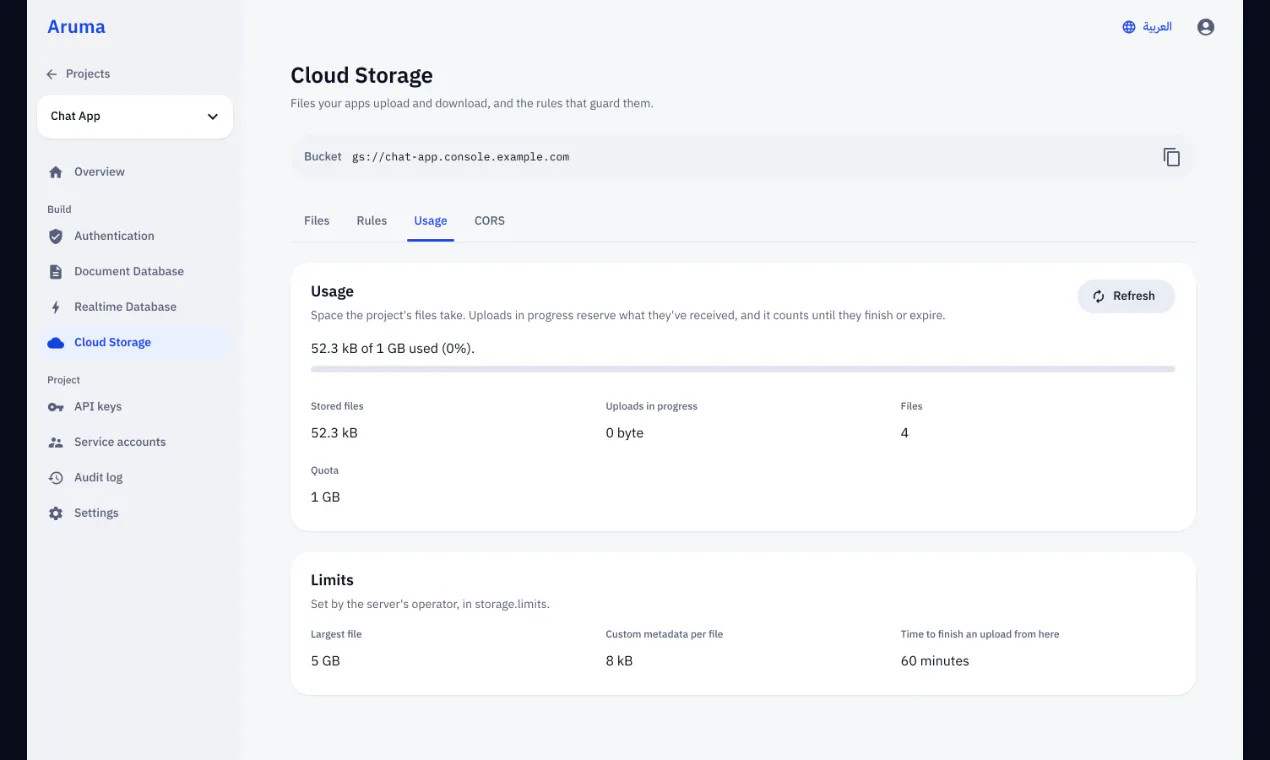Image resolution: width=1270 pixels, height=760 pixels.
Task: Click the Audit log history icon
Action: coord(56,478)
